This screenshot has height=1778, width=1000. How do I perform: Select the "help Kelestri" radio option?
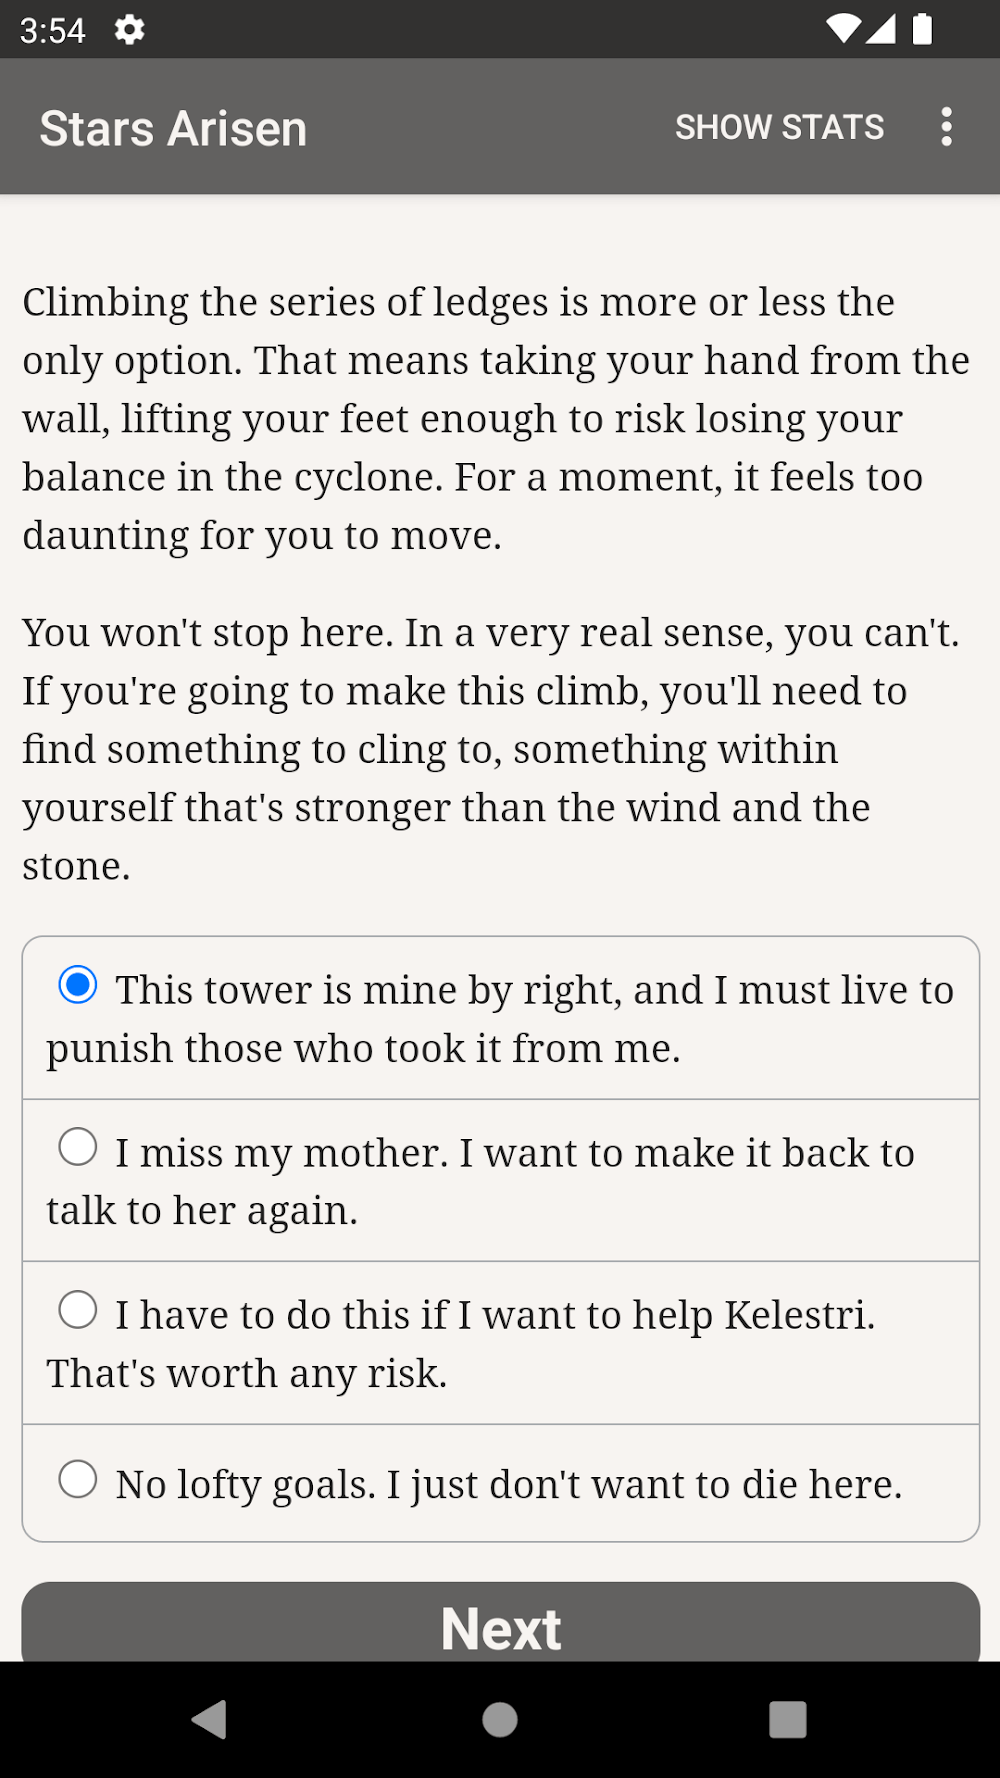point(78,1310)
